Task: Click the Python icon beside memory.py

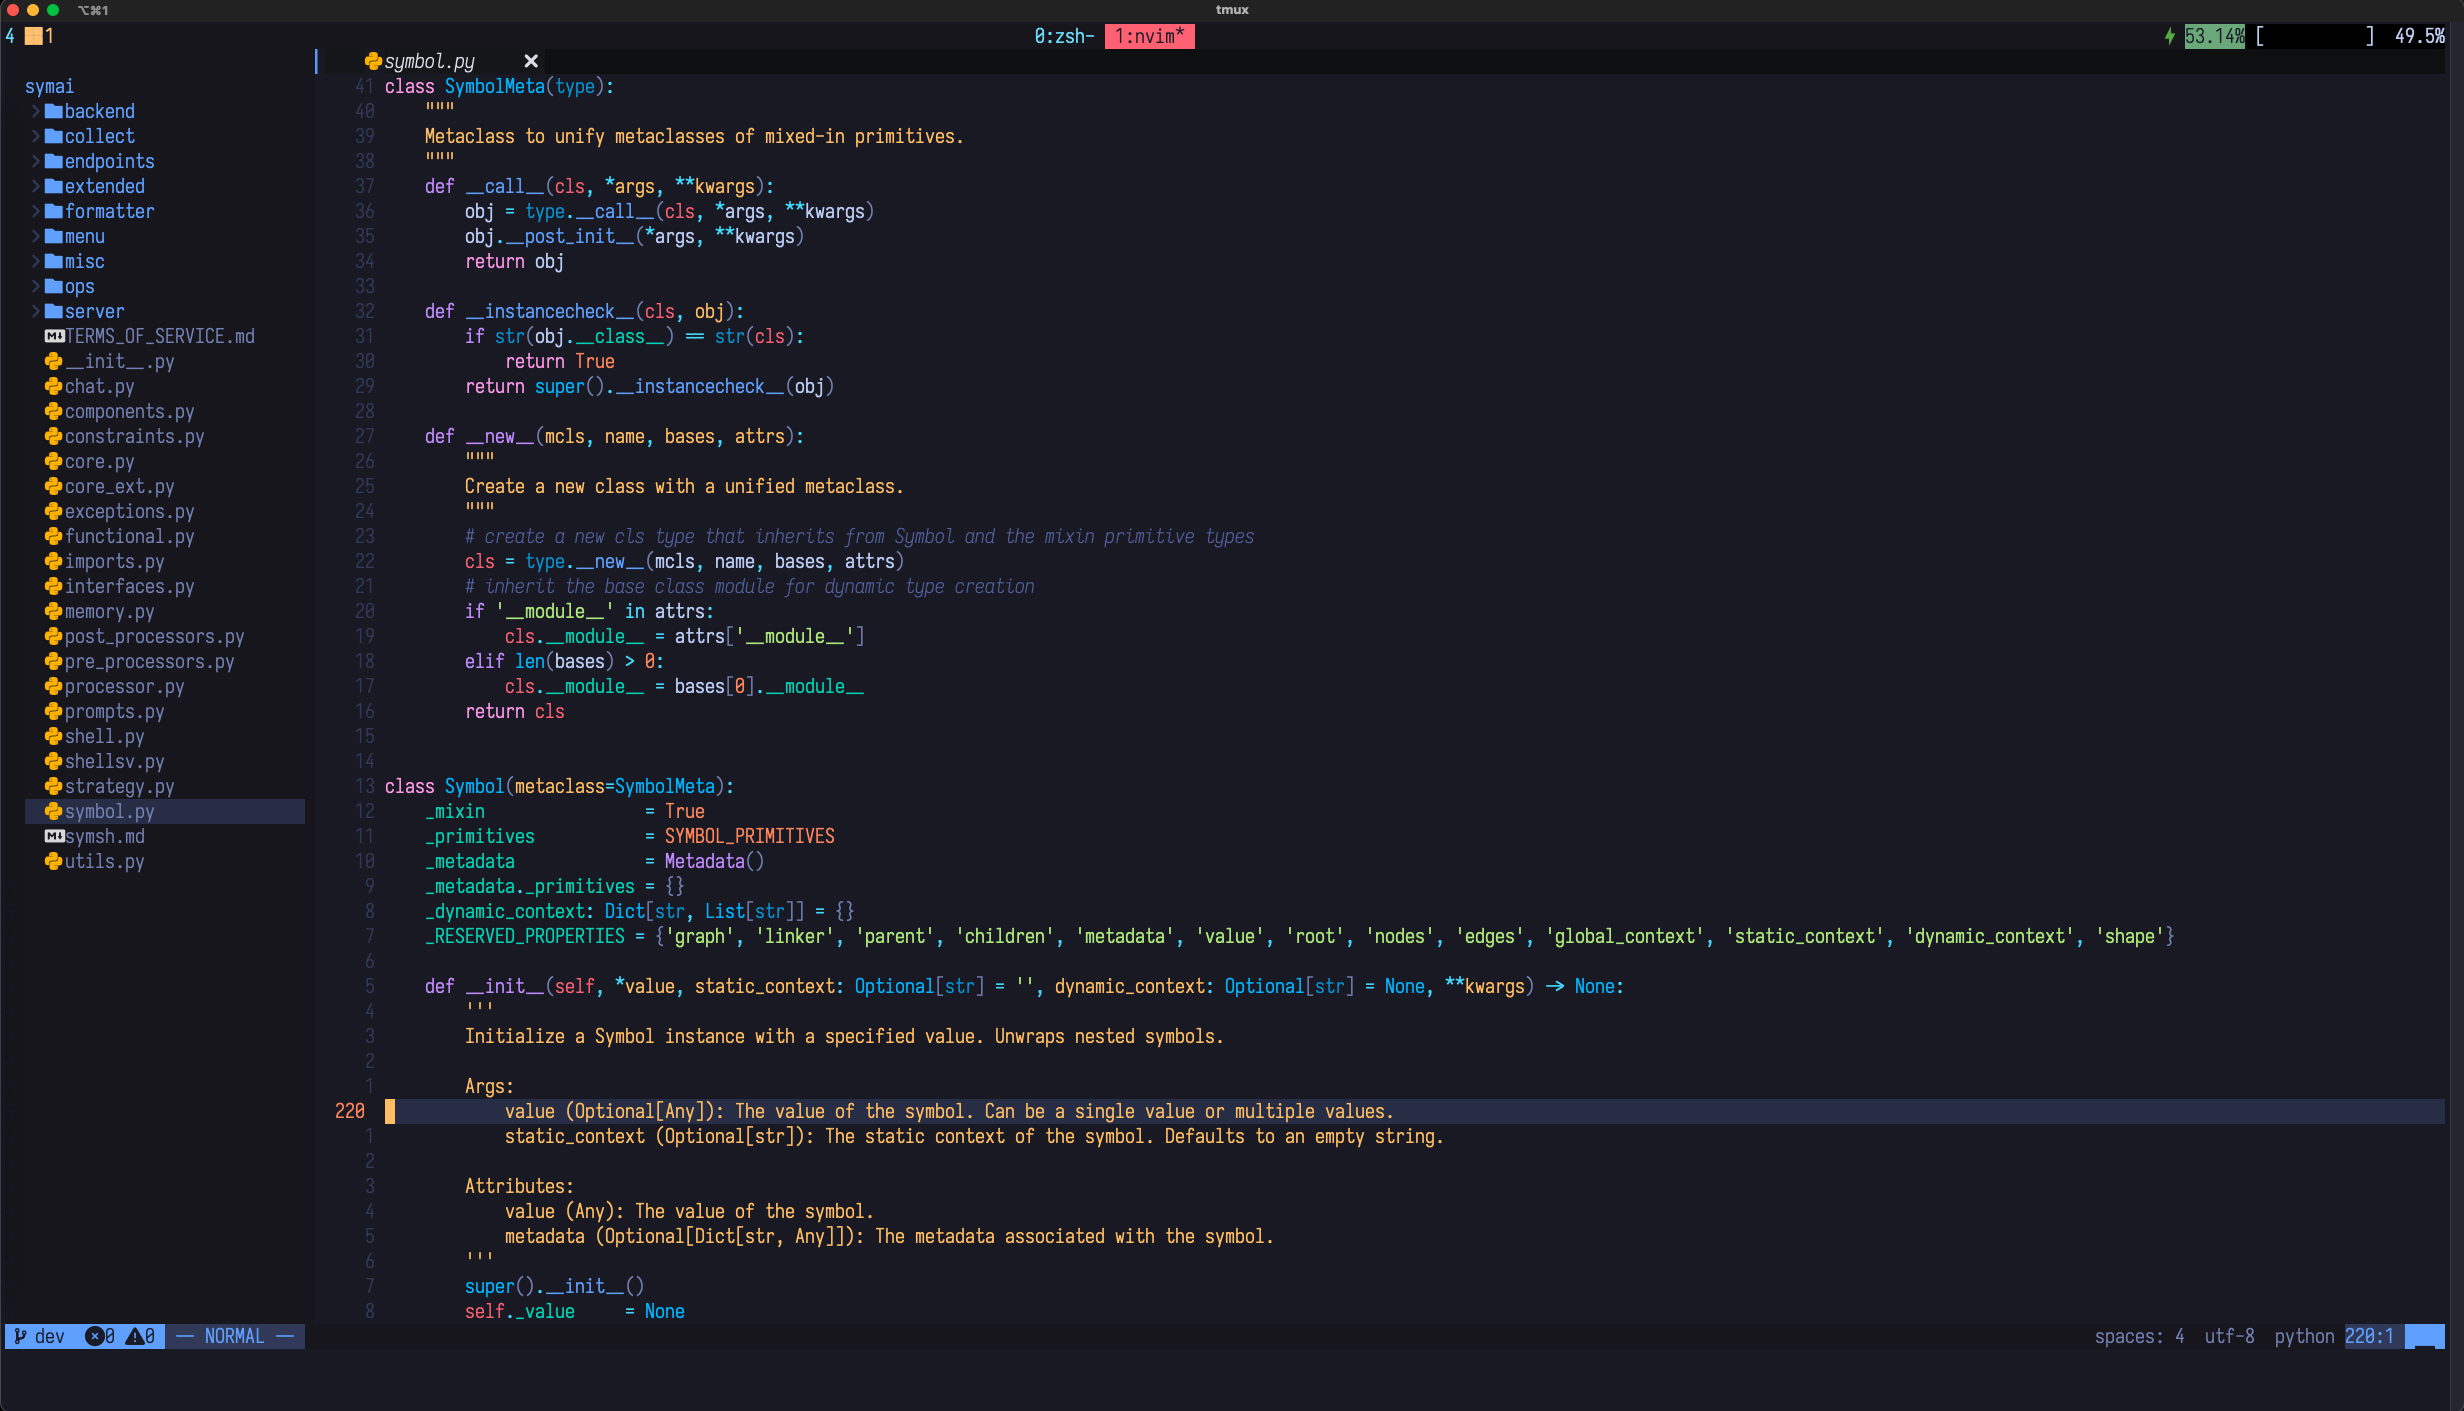Action: coord(54,611)
